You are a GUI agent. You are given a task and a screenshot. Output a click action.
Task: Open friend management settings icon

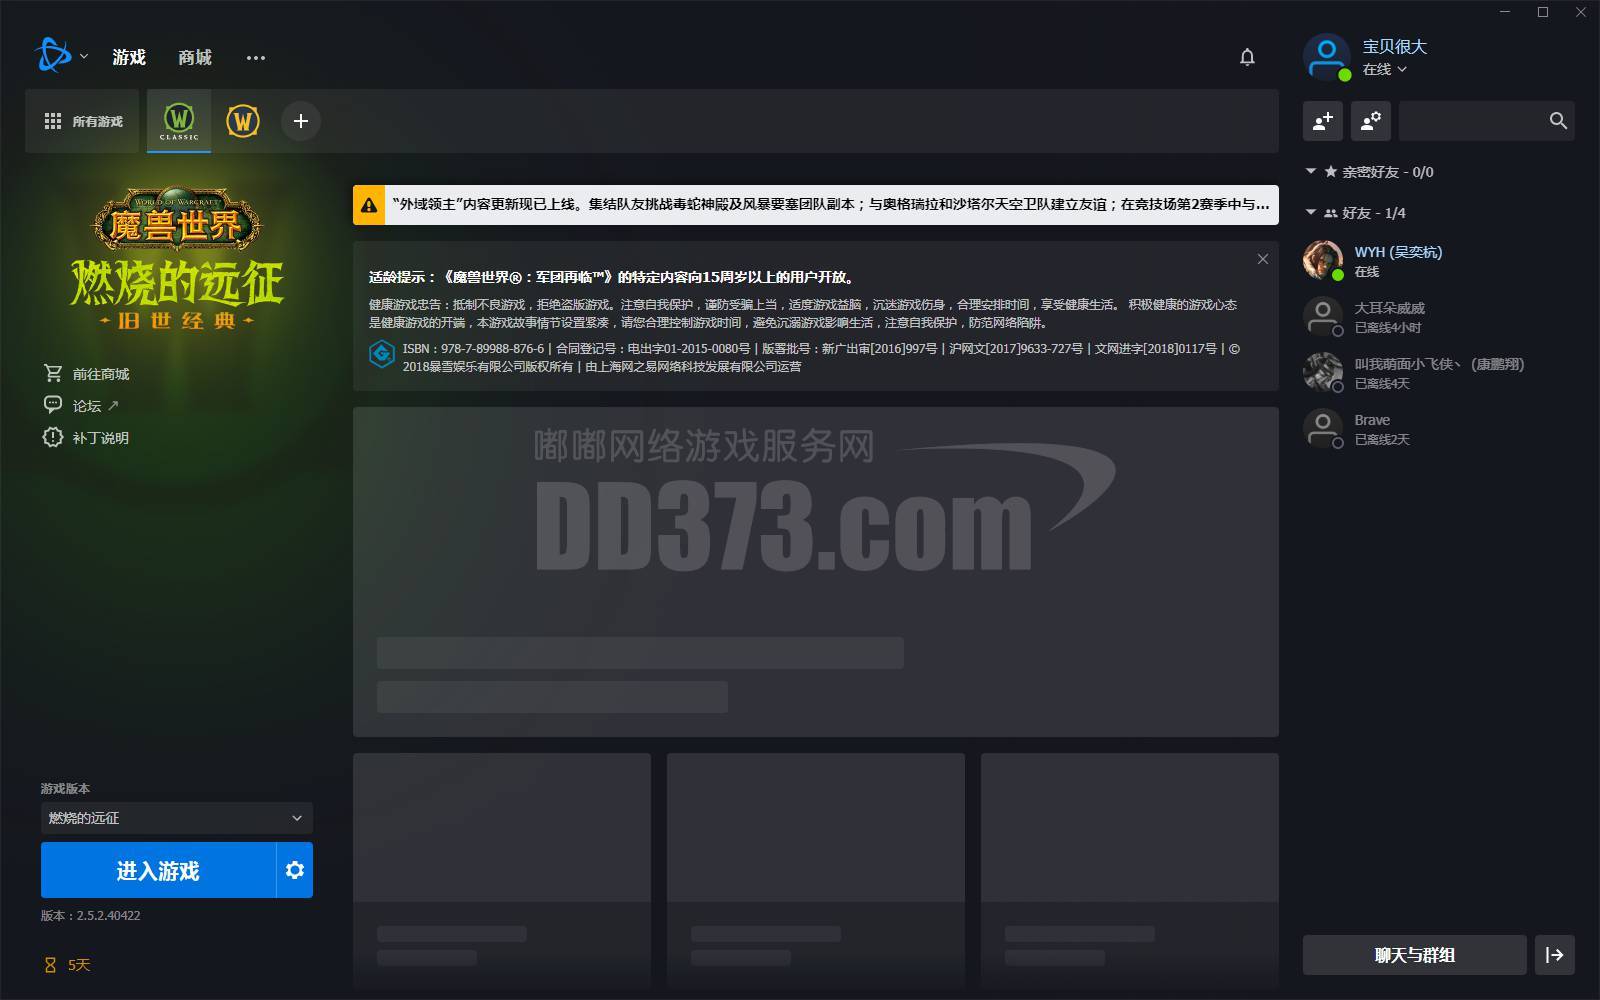pyautogui.click(x=1371, y=121)
